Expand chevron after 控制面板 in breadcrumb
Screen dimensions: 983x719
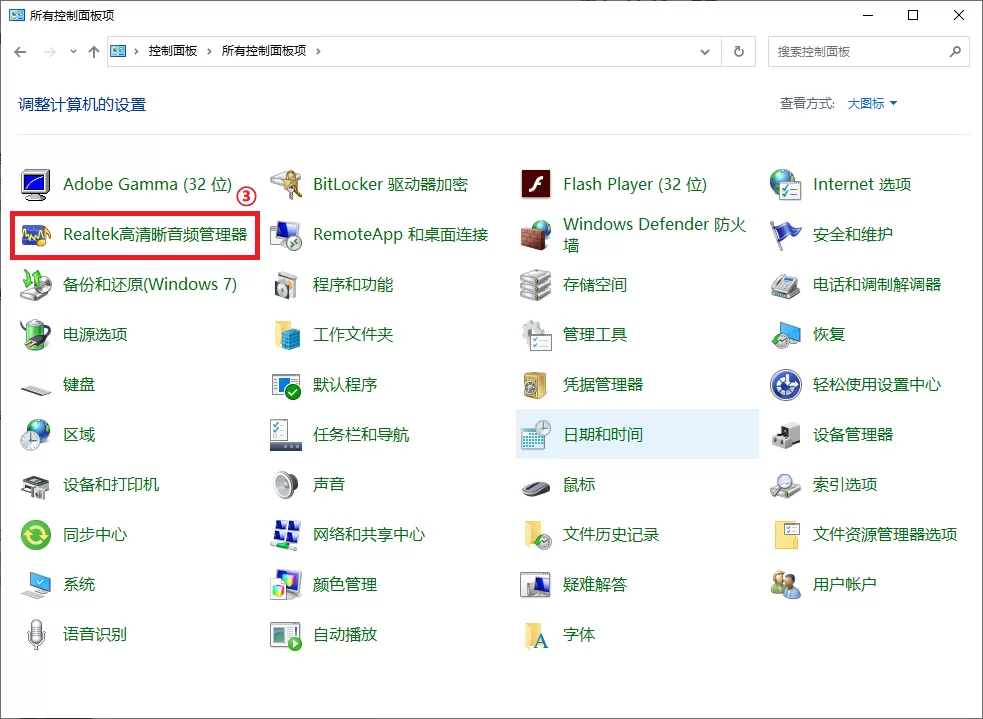tap(210, 51)
